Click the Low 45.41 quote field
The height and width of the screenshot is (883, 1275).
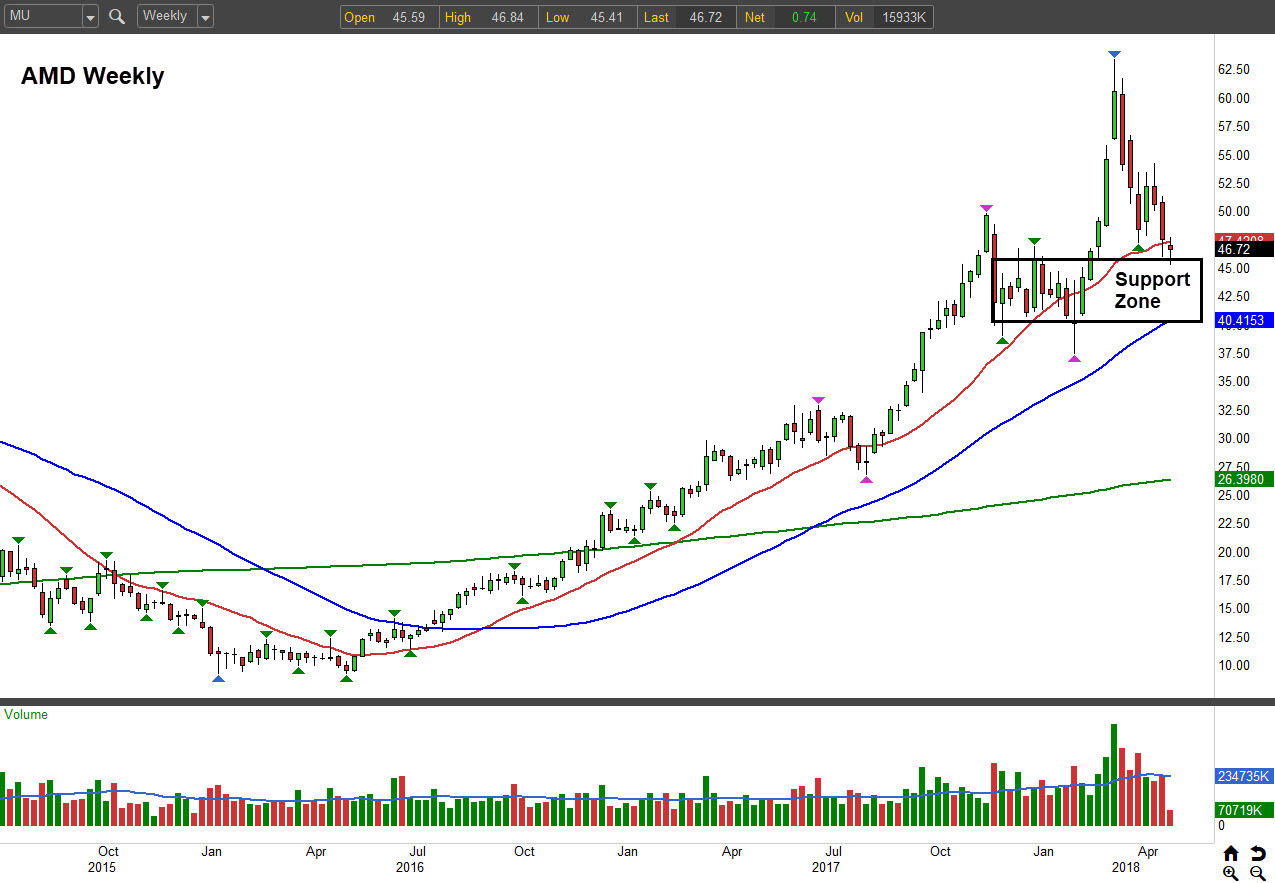coord(588,17)
